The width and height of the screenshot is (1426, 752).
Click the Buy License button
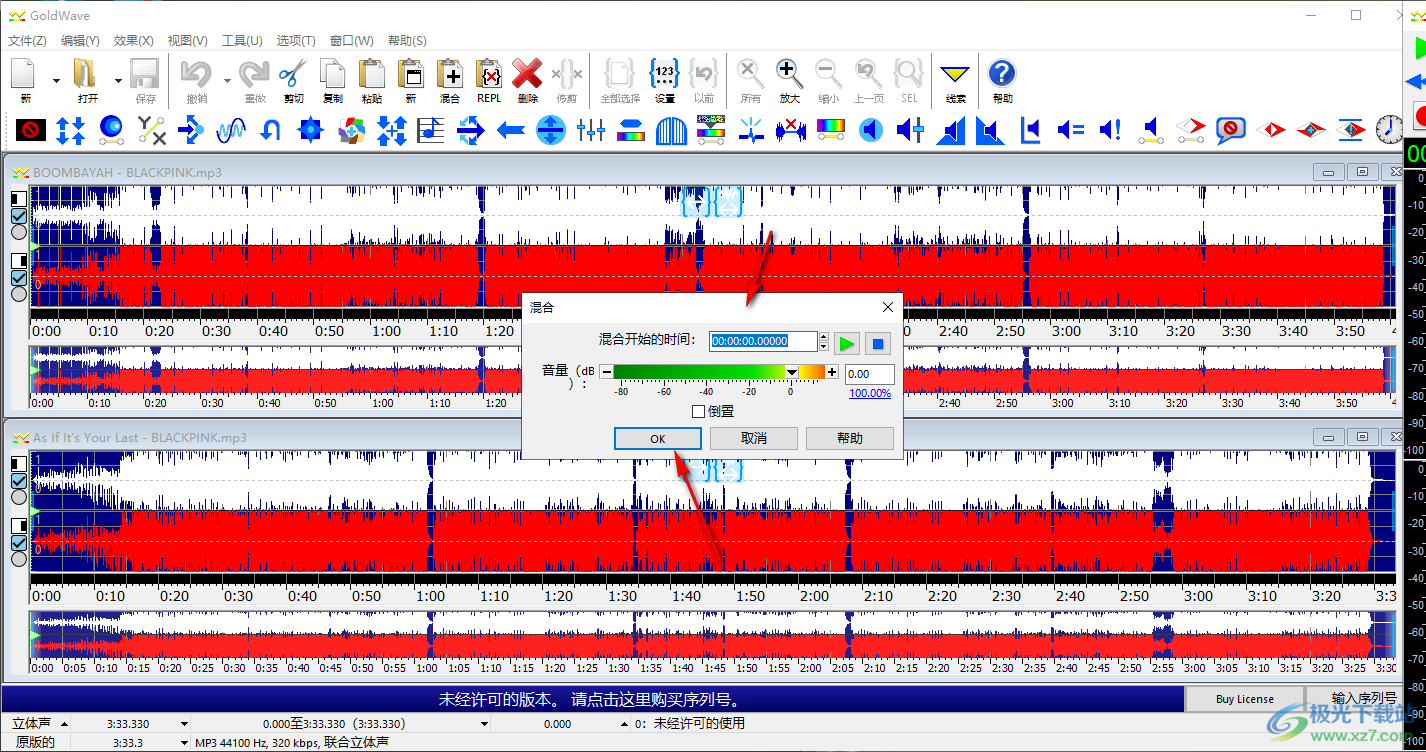tap(1245, 699)
